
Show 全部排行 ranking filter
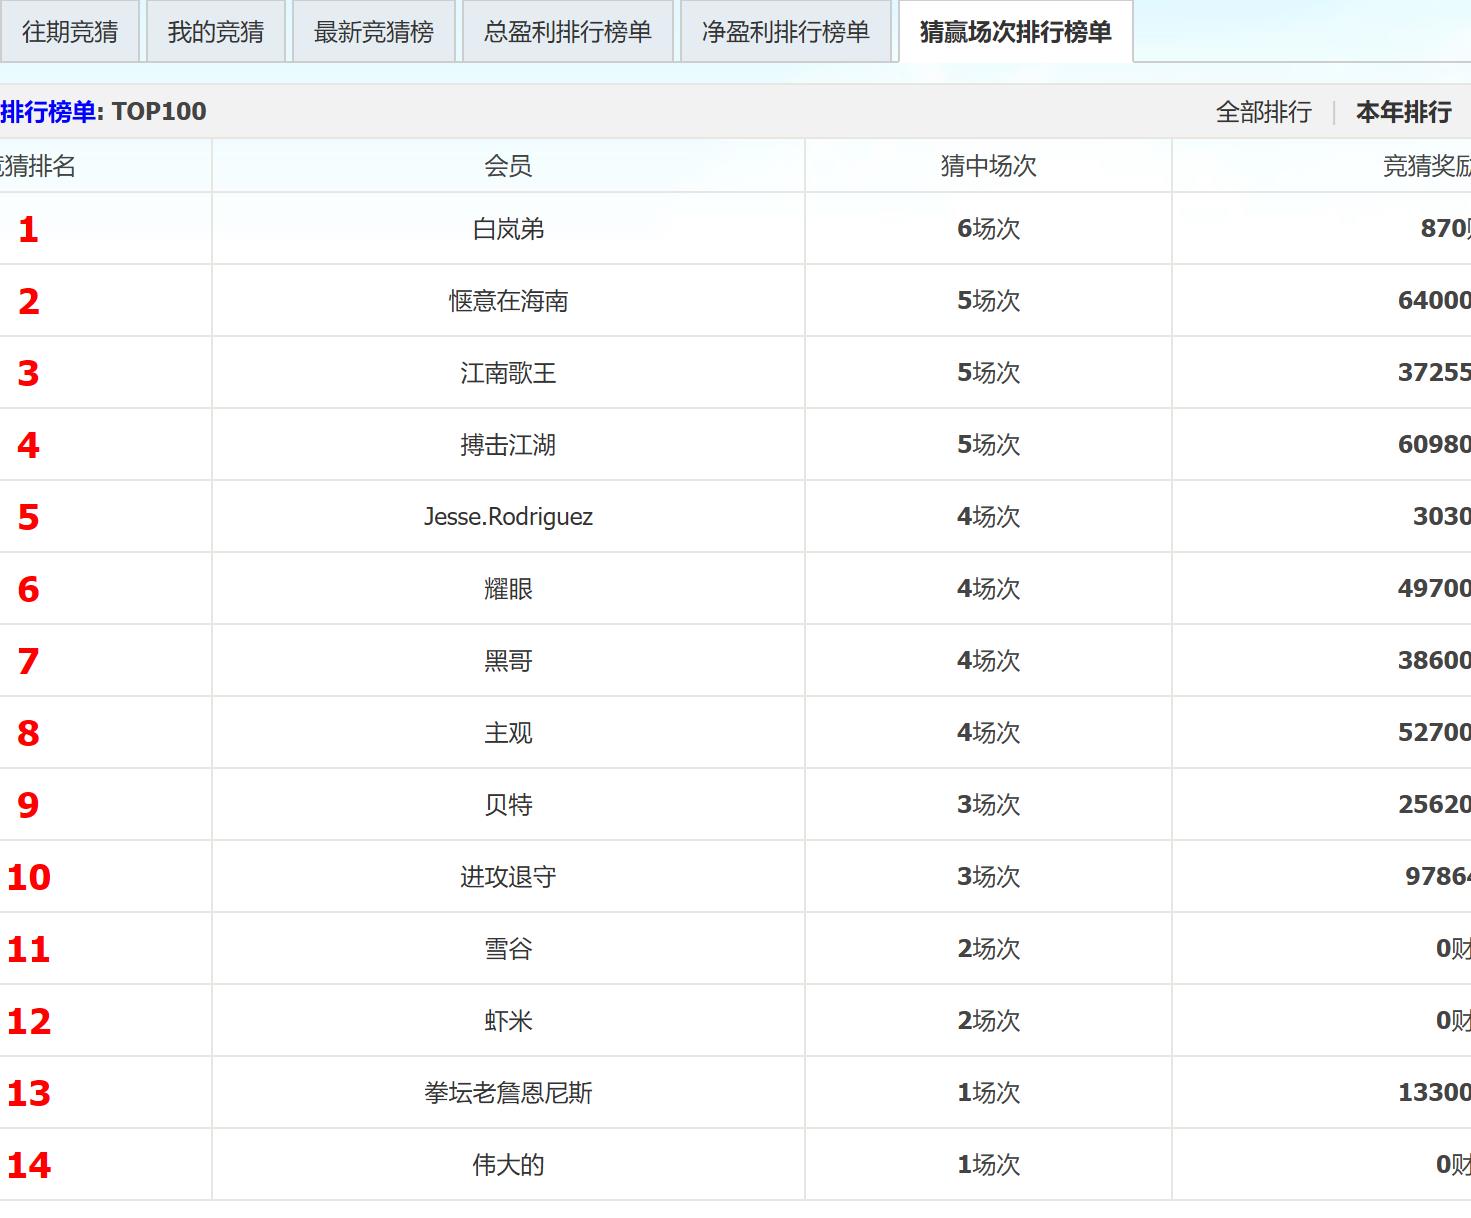(x=1263, y=112)
